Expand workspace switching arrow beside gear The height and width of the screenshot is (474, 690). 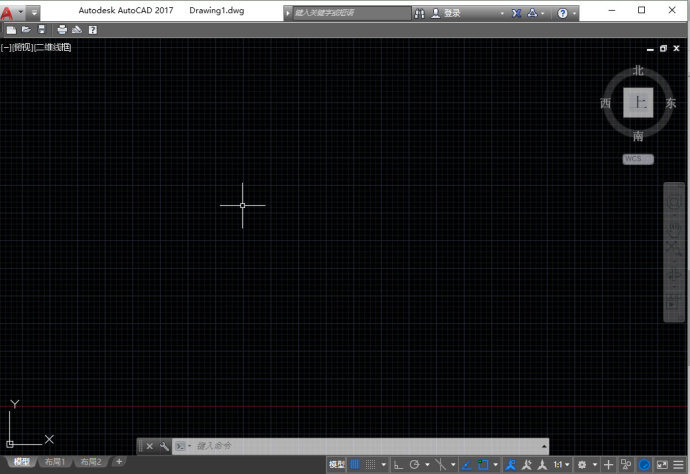click(x=595, y=464)
